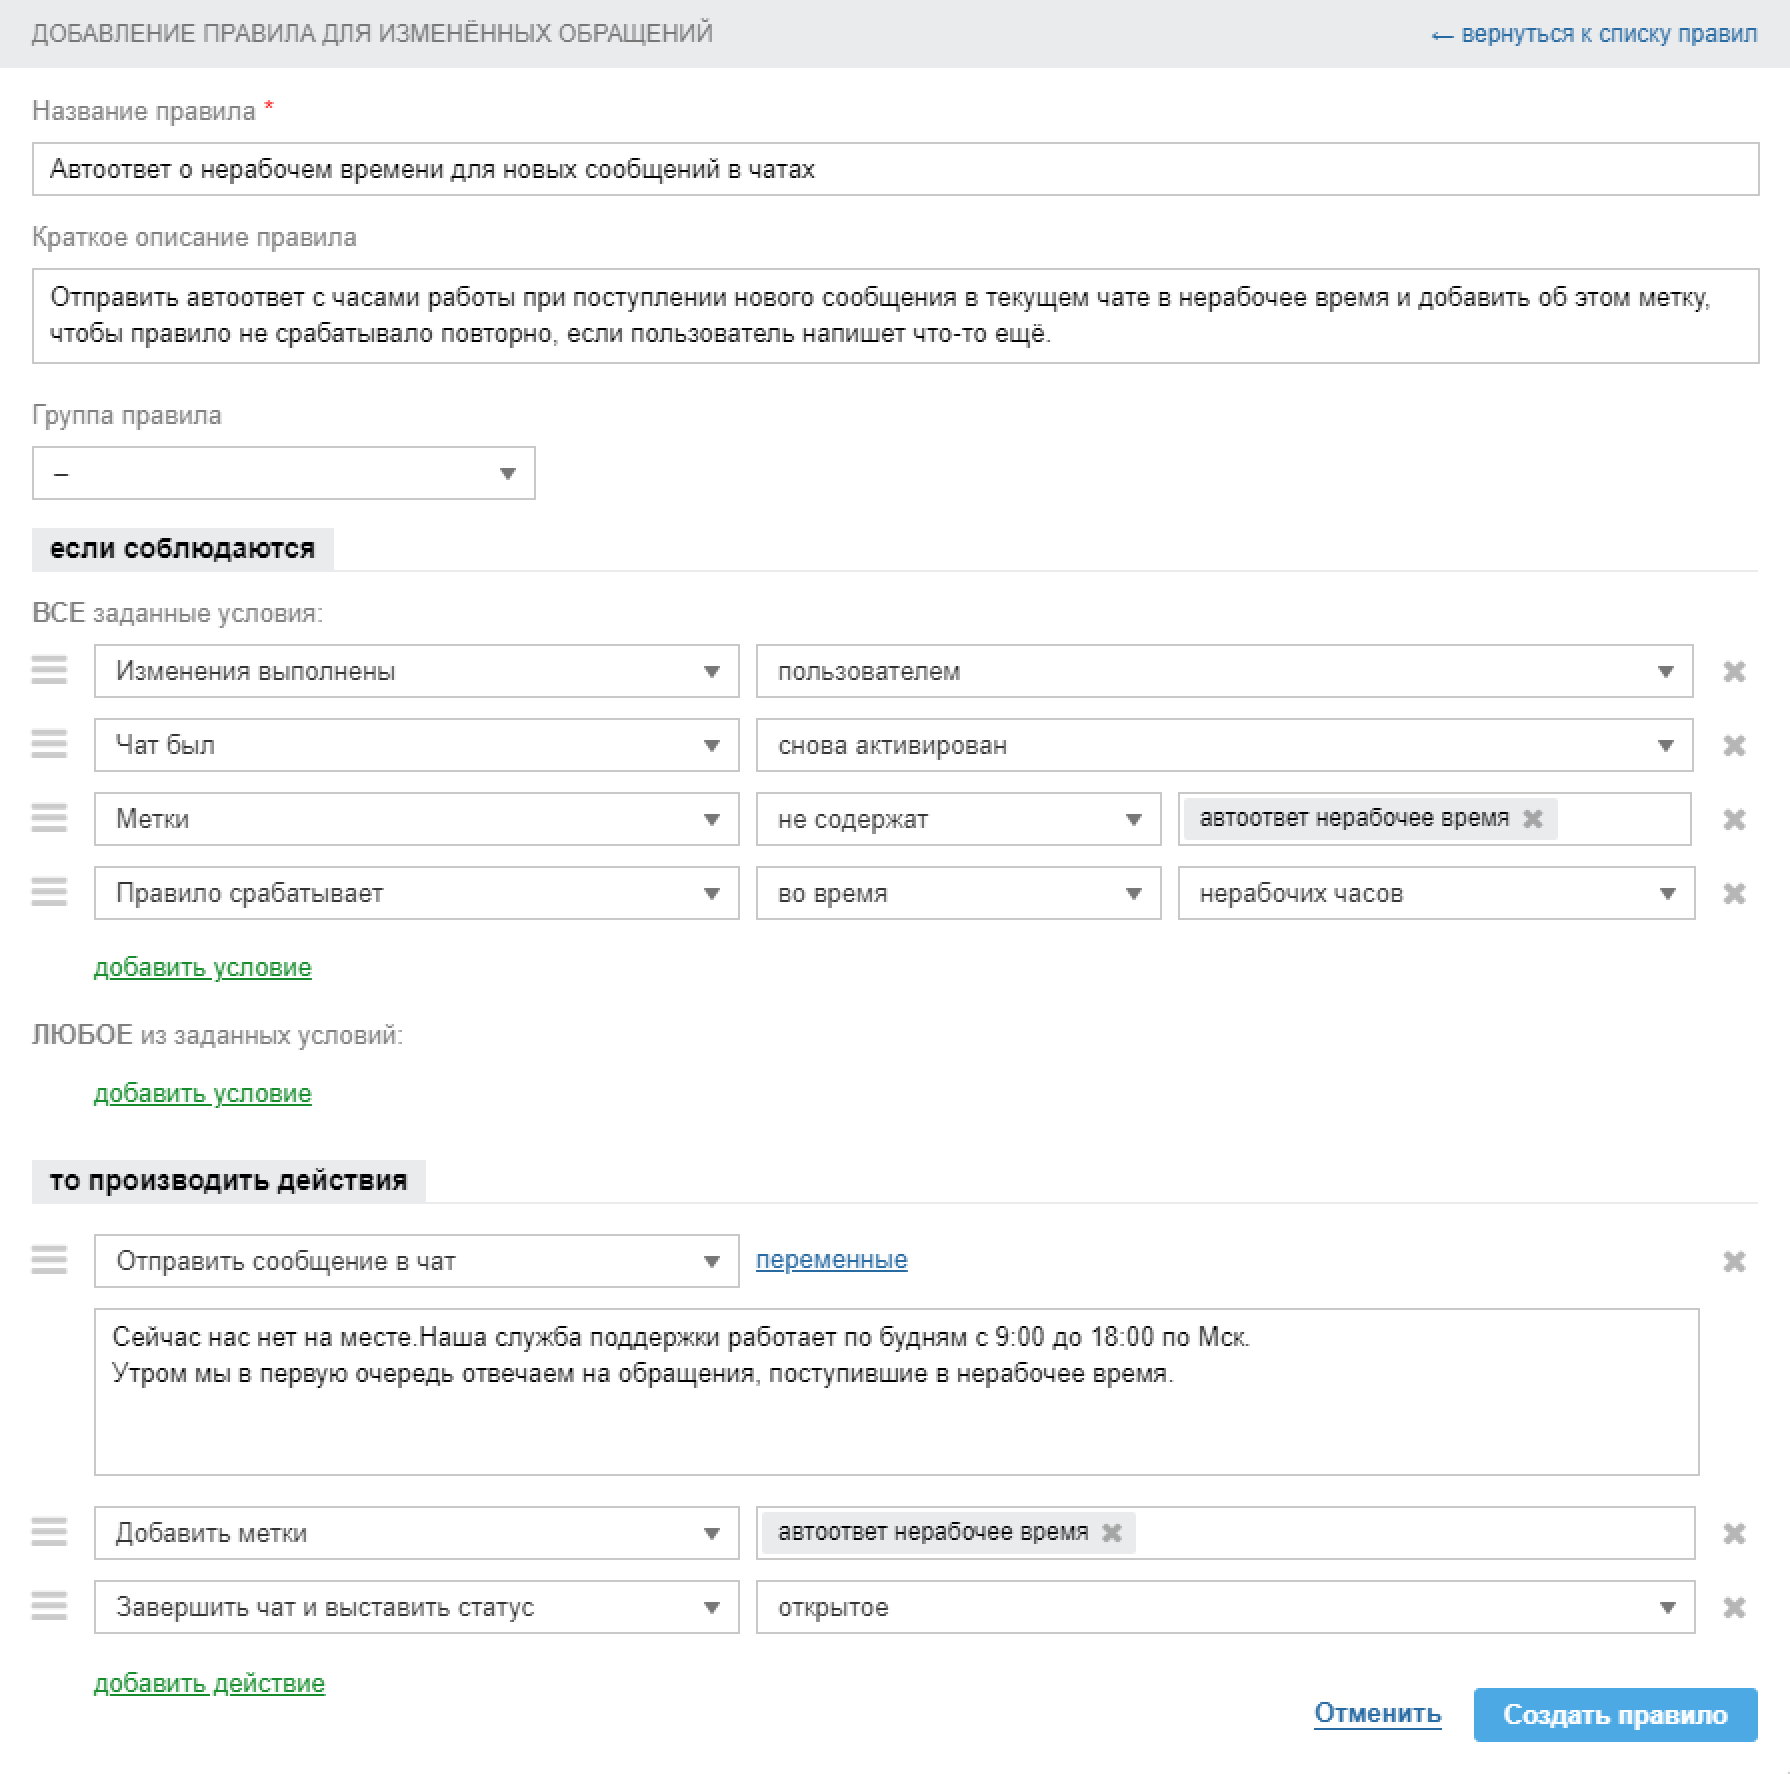This screenshot has height=1774, width=1790.
Task: Remove tag chip in 'Добавить метки' action
Action: [1111, 1533]
